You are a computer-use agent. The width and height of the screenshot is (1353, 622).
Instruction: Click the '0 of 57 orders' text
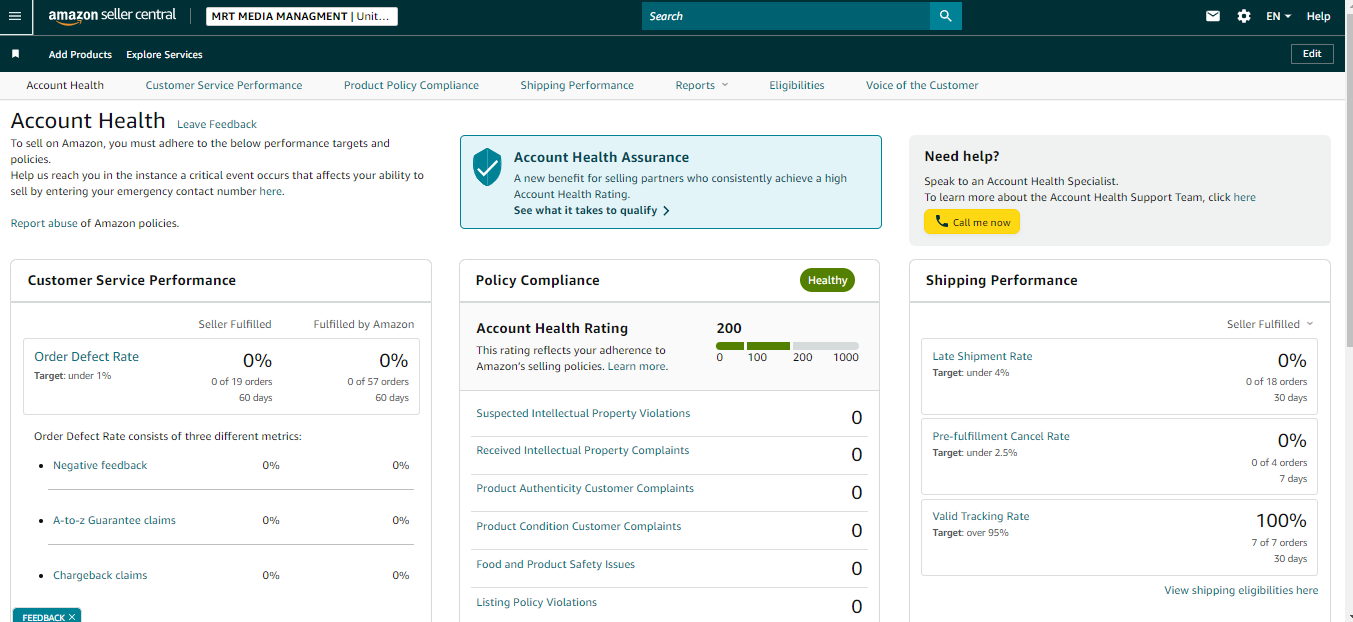coord(378,381)
